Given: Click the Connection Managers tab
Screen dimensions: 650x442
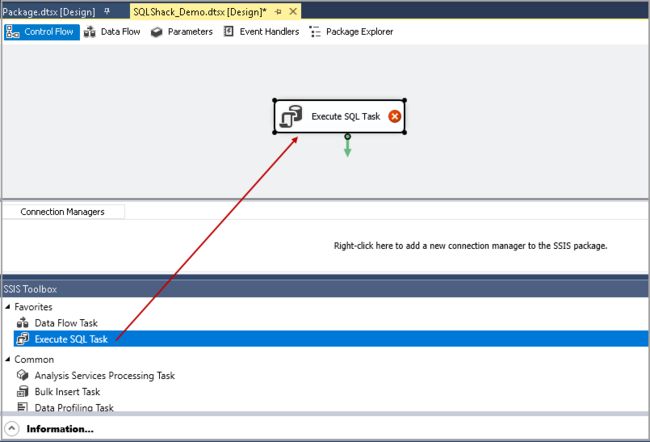Looking at the screenshot, I should (63, 212).
